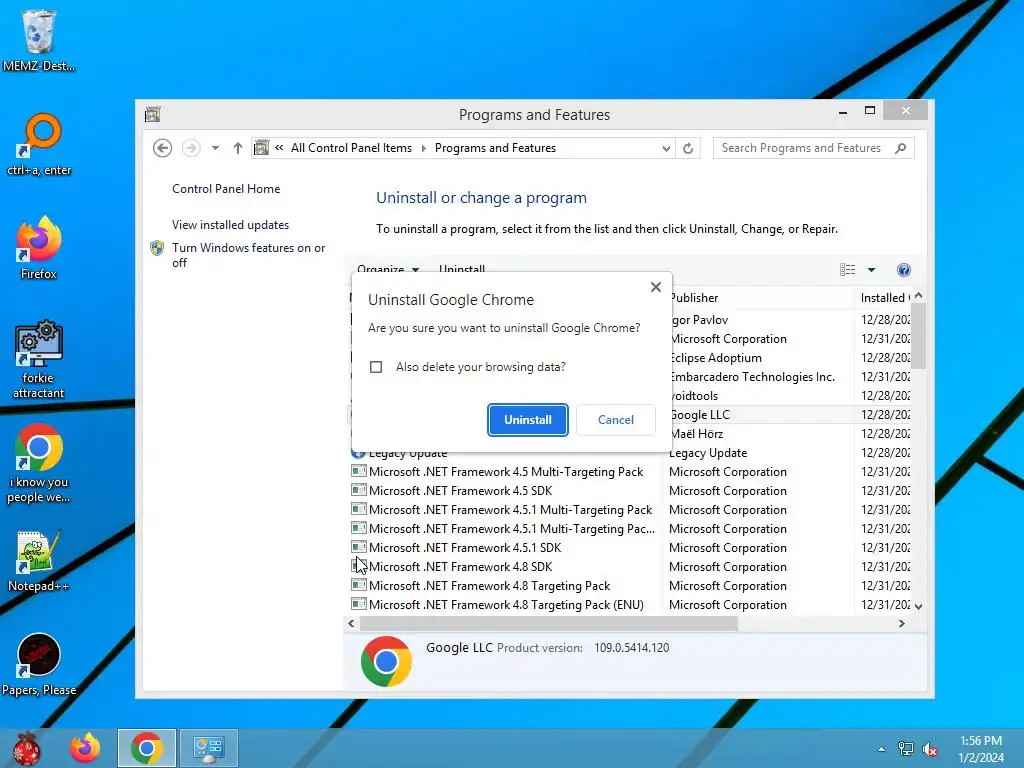The width and height of the screenshot is (1024, 768).
Task: Click the Embarcadero Technologies Inc. cell
Action: [753, 377]
